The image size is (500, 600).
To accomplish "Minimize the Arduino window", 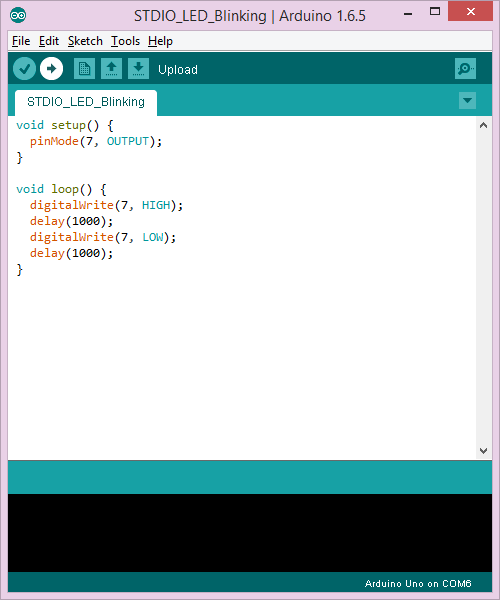I will 408,13.
